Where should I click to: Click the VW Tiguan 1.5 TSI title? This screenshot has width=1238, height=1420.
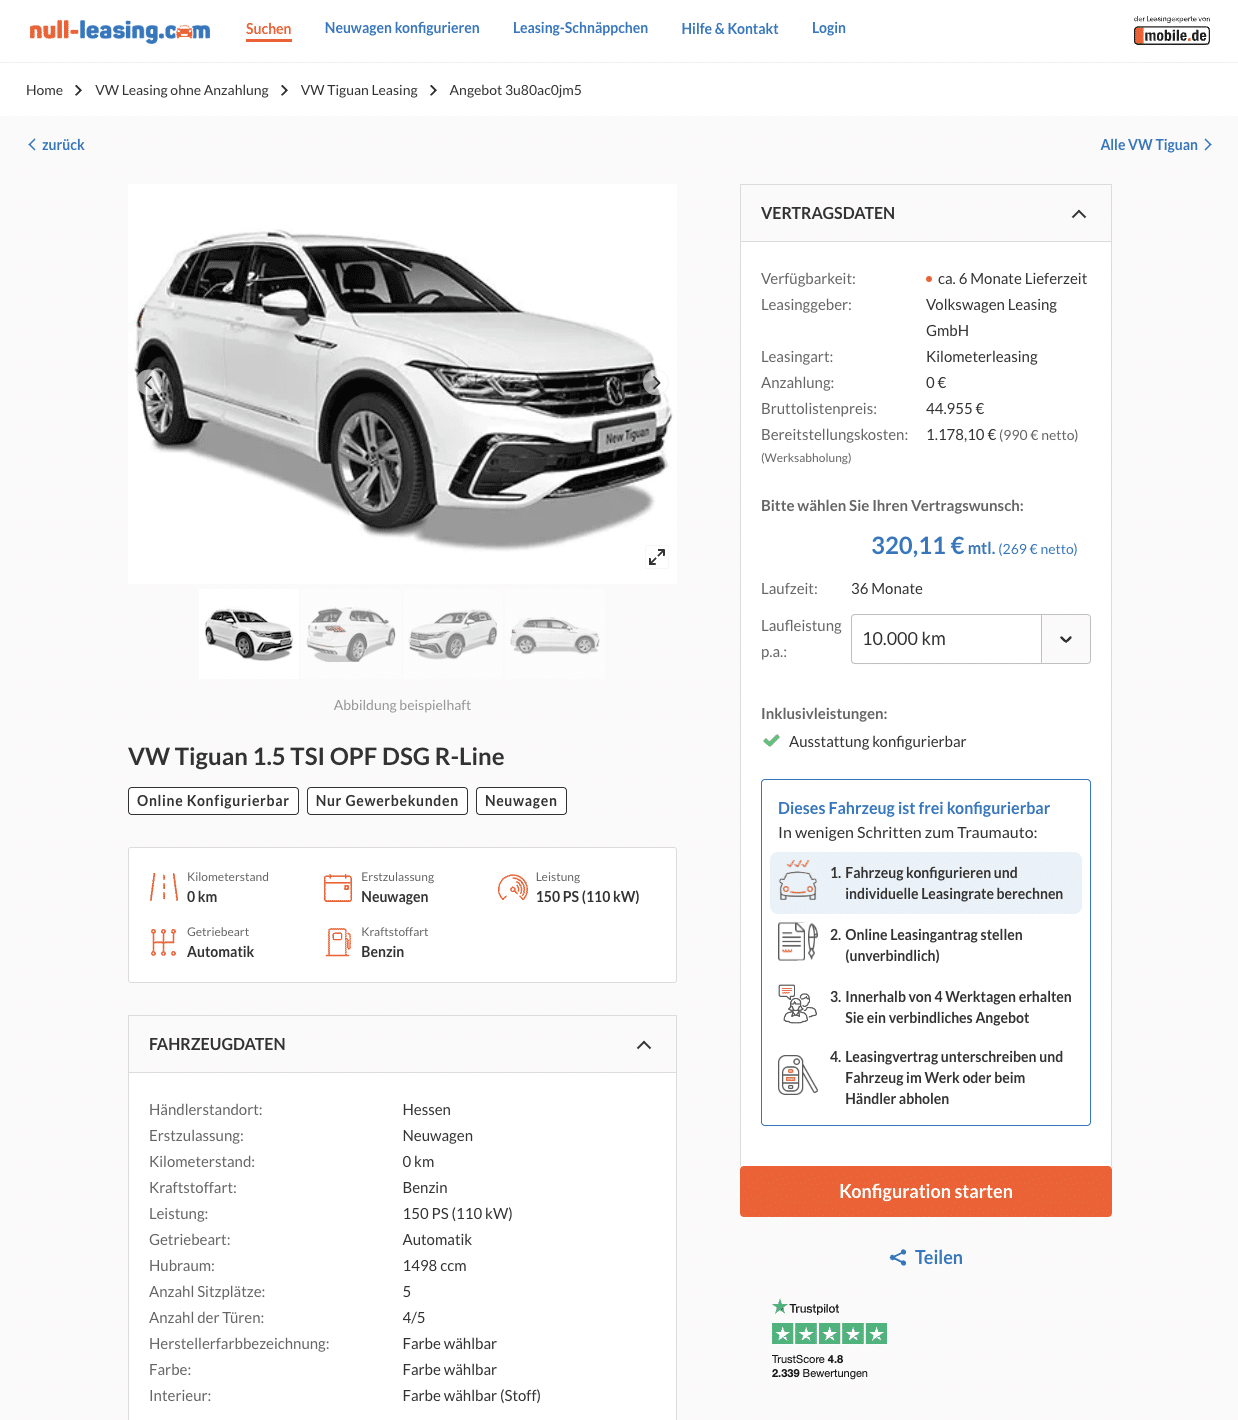click(x=316, y=757)
